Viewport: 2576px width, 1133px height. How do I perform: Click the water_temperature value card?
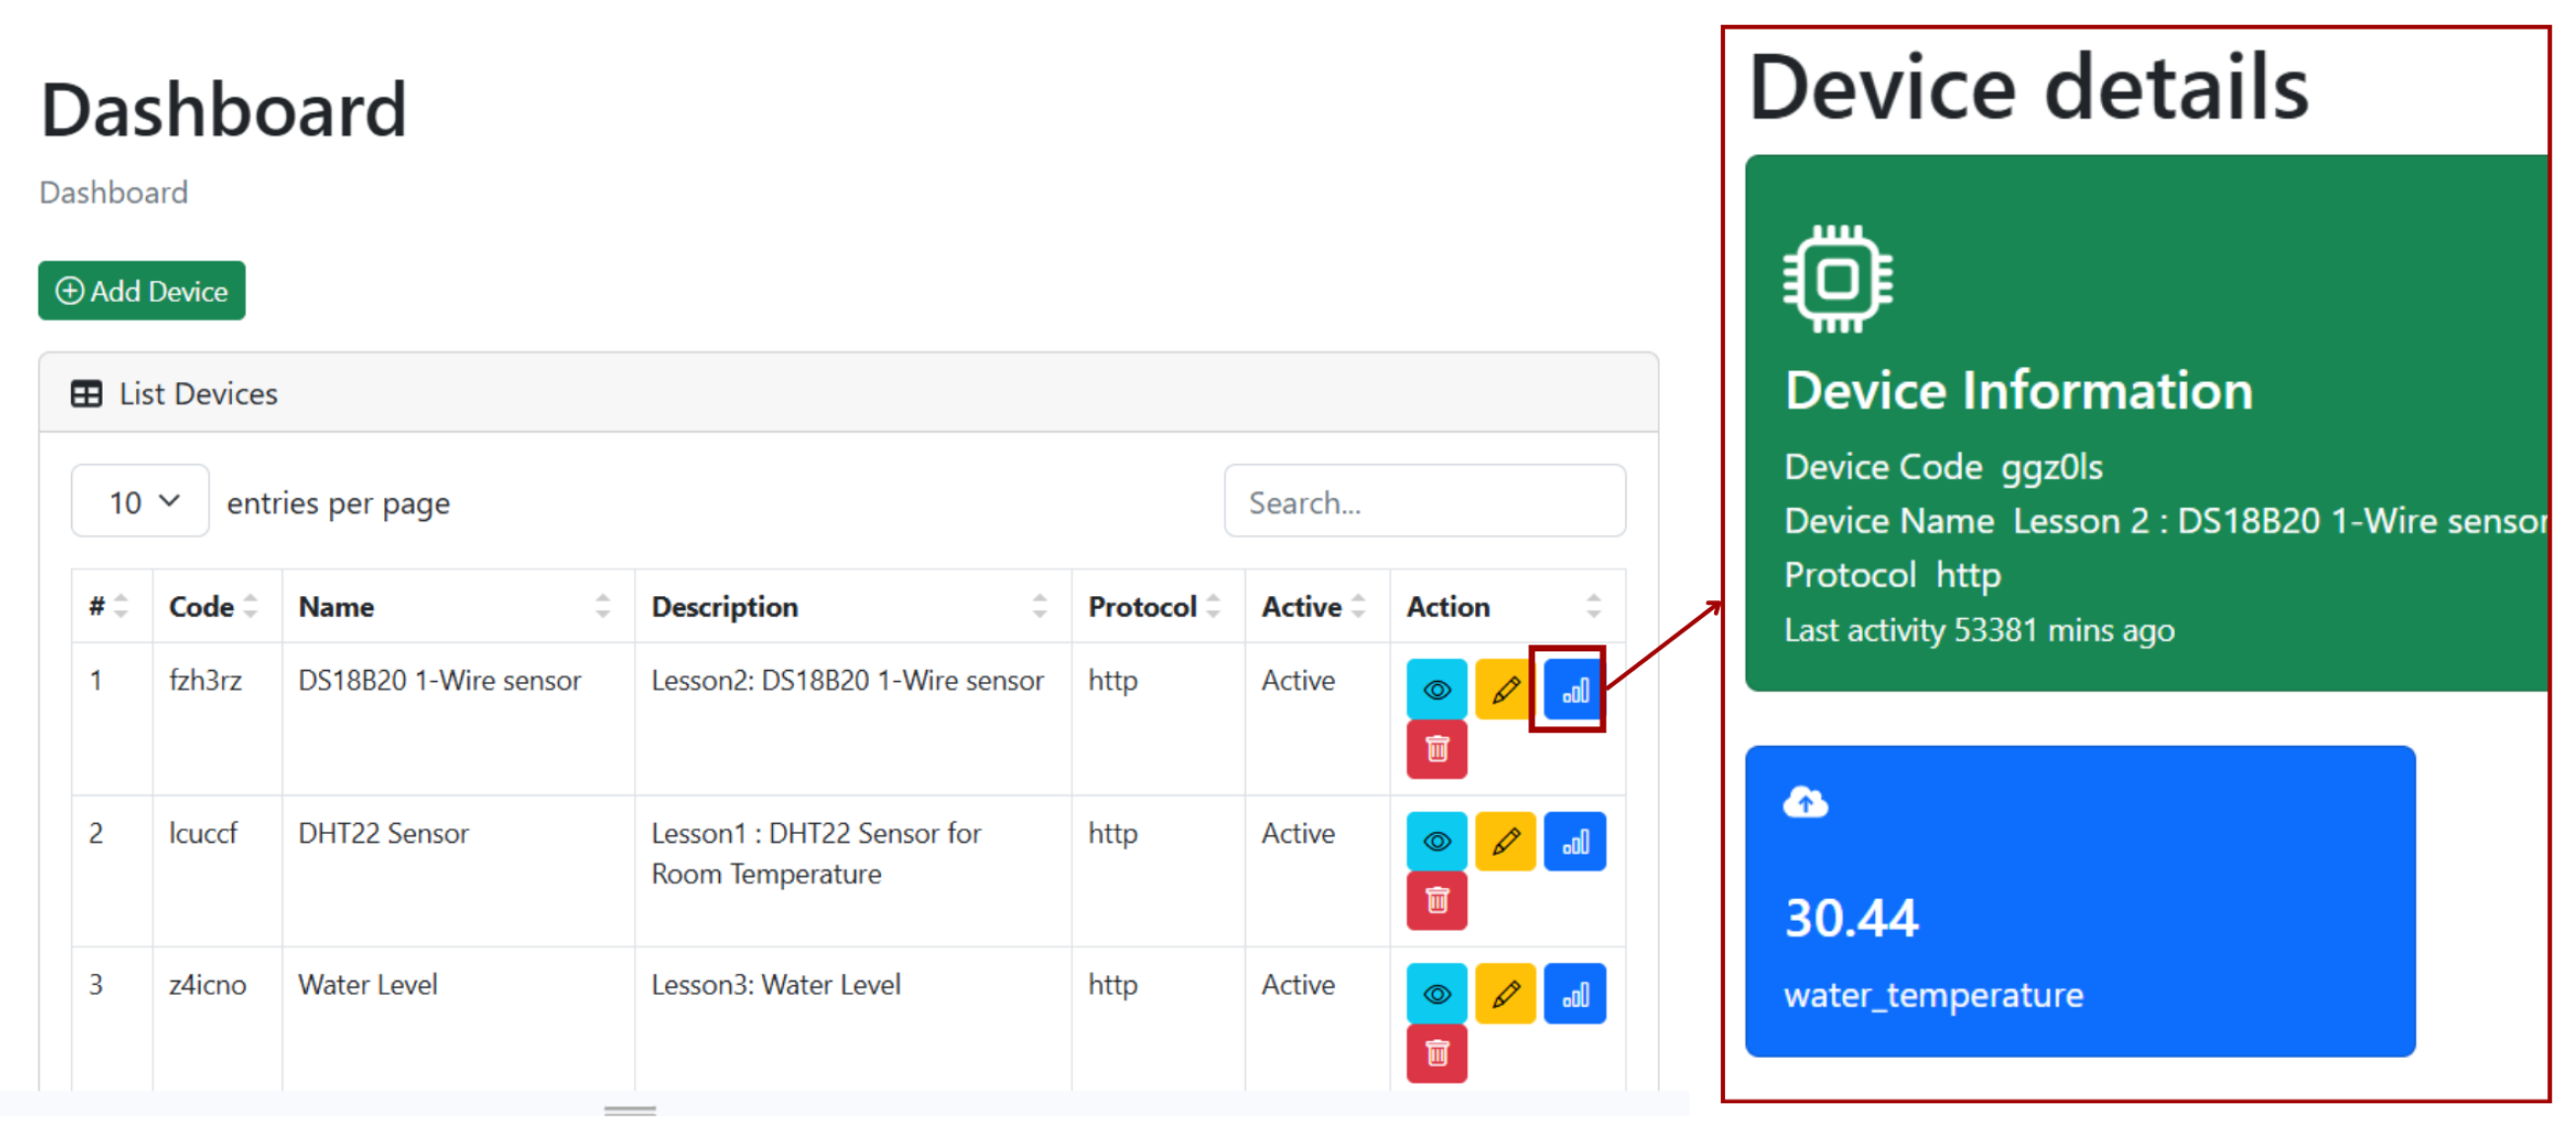click(x=2079, y=900)
